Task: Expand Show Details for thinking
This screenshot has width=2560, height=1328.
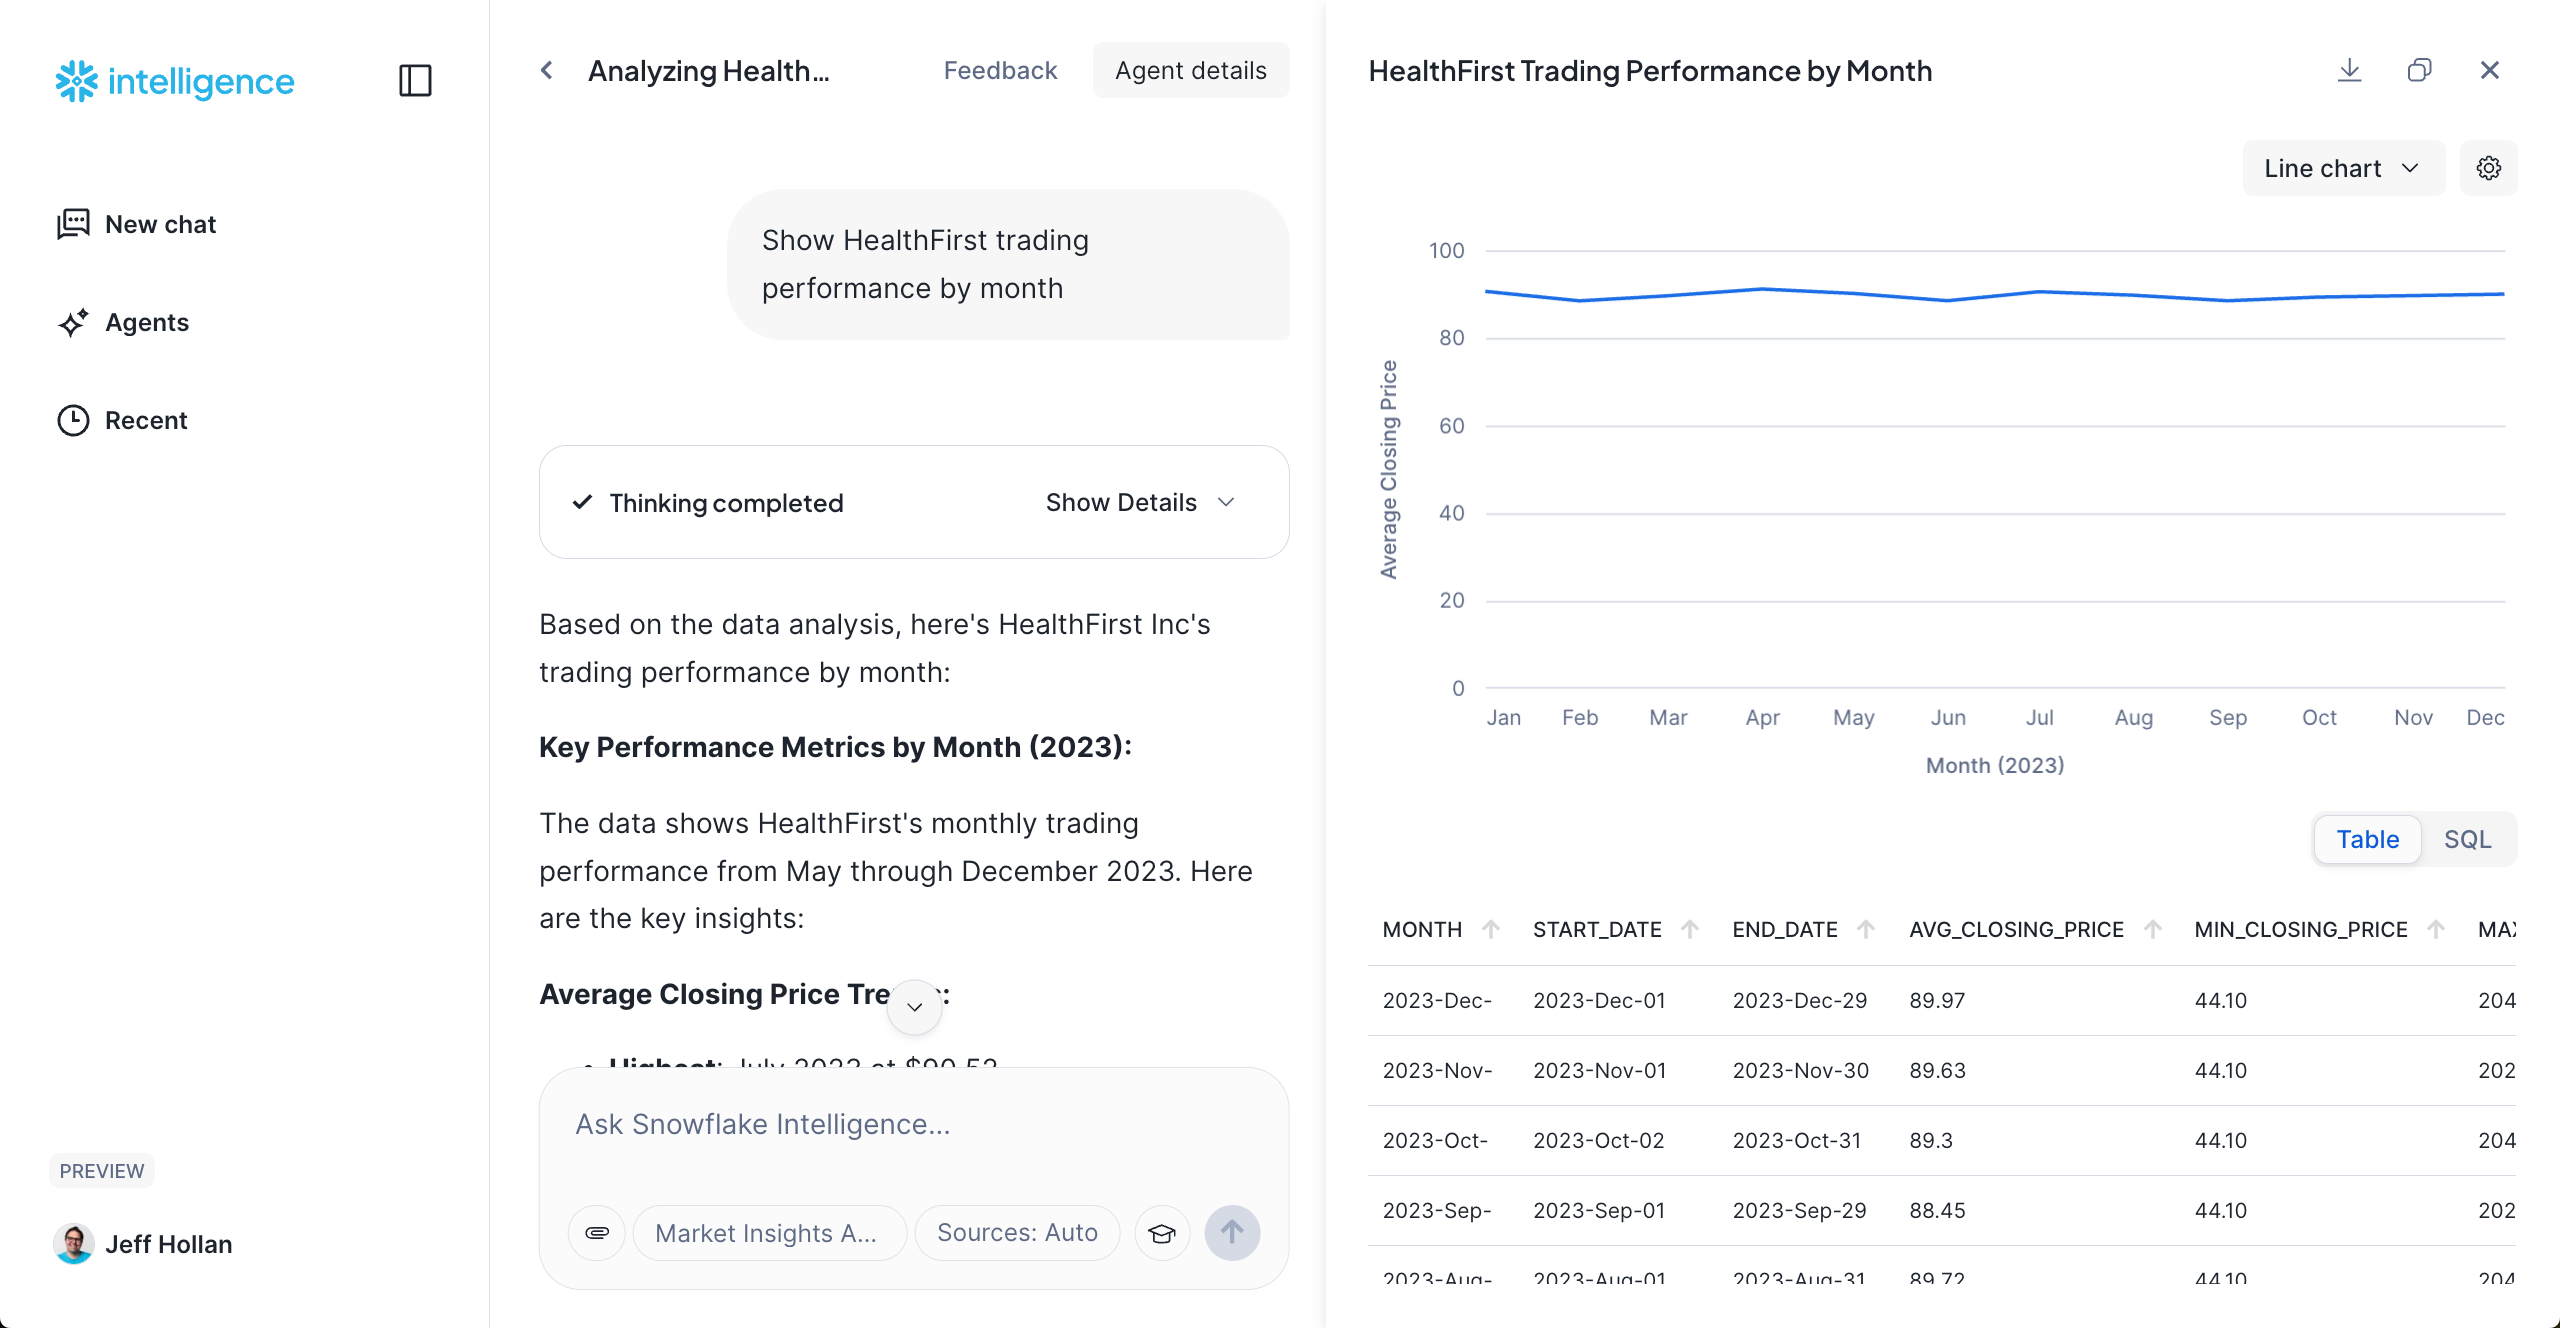Action: coord(1140,502)
